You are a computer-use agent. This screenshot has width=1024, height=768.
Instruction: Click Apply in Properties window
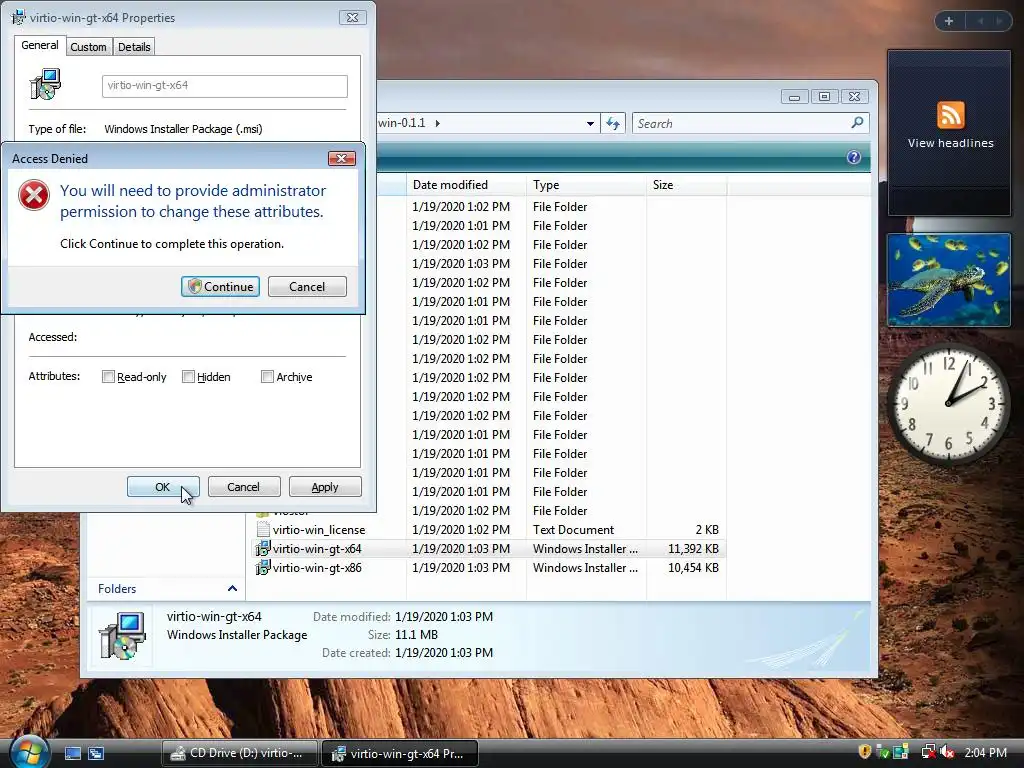point(325,487)
